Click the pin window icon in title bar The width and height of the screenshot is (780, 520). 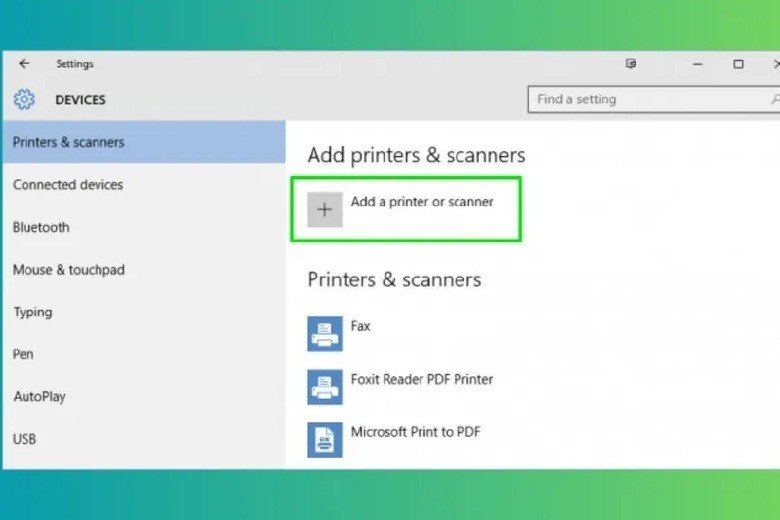(x=631, y=64)
